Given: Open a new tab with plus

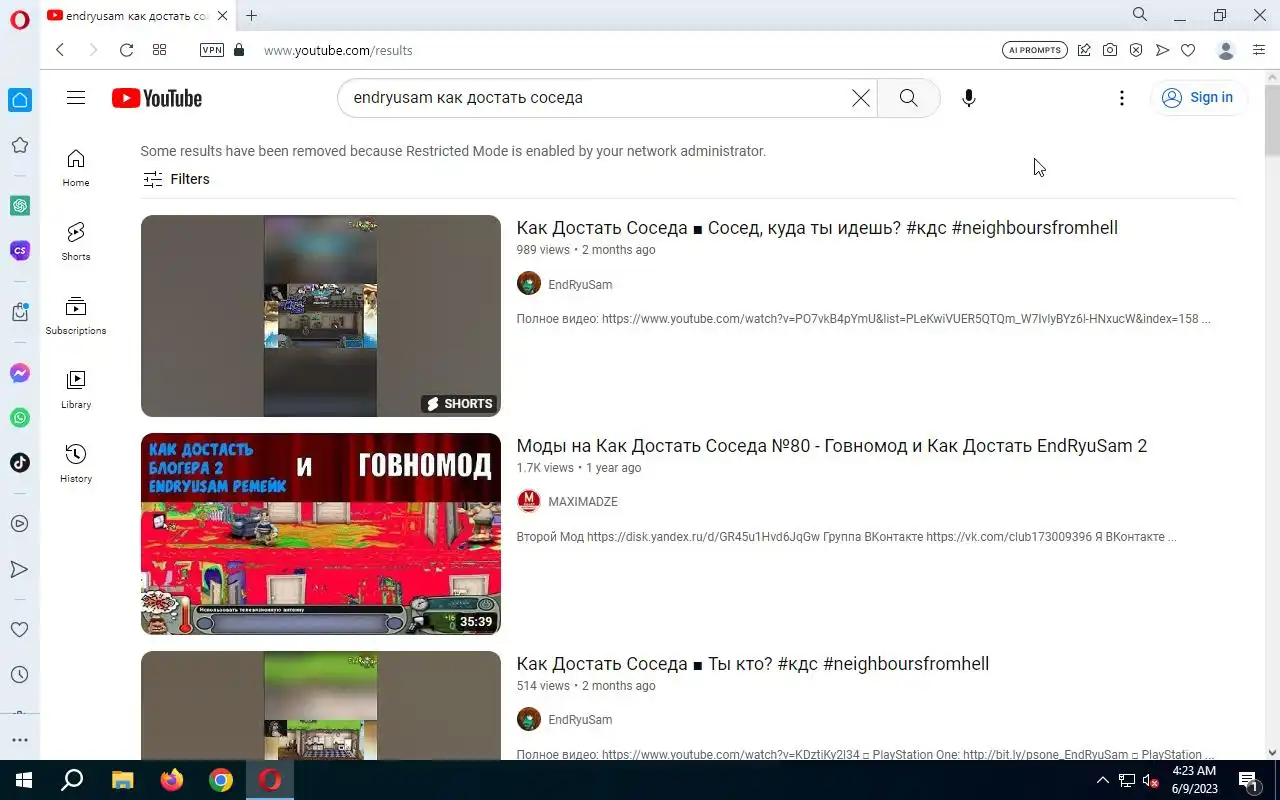Looking at the screenshot, I should (x=252, y=16).
